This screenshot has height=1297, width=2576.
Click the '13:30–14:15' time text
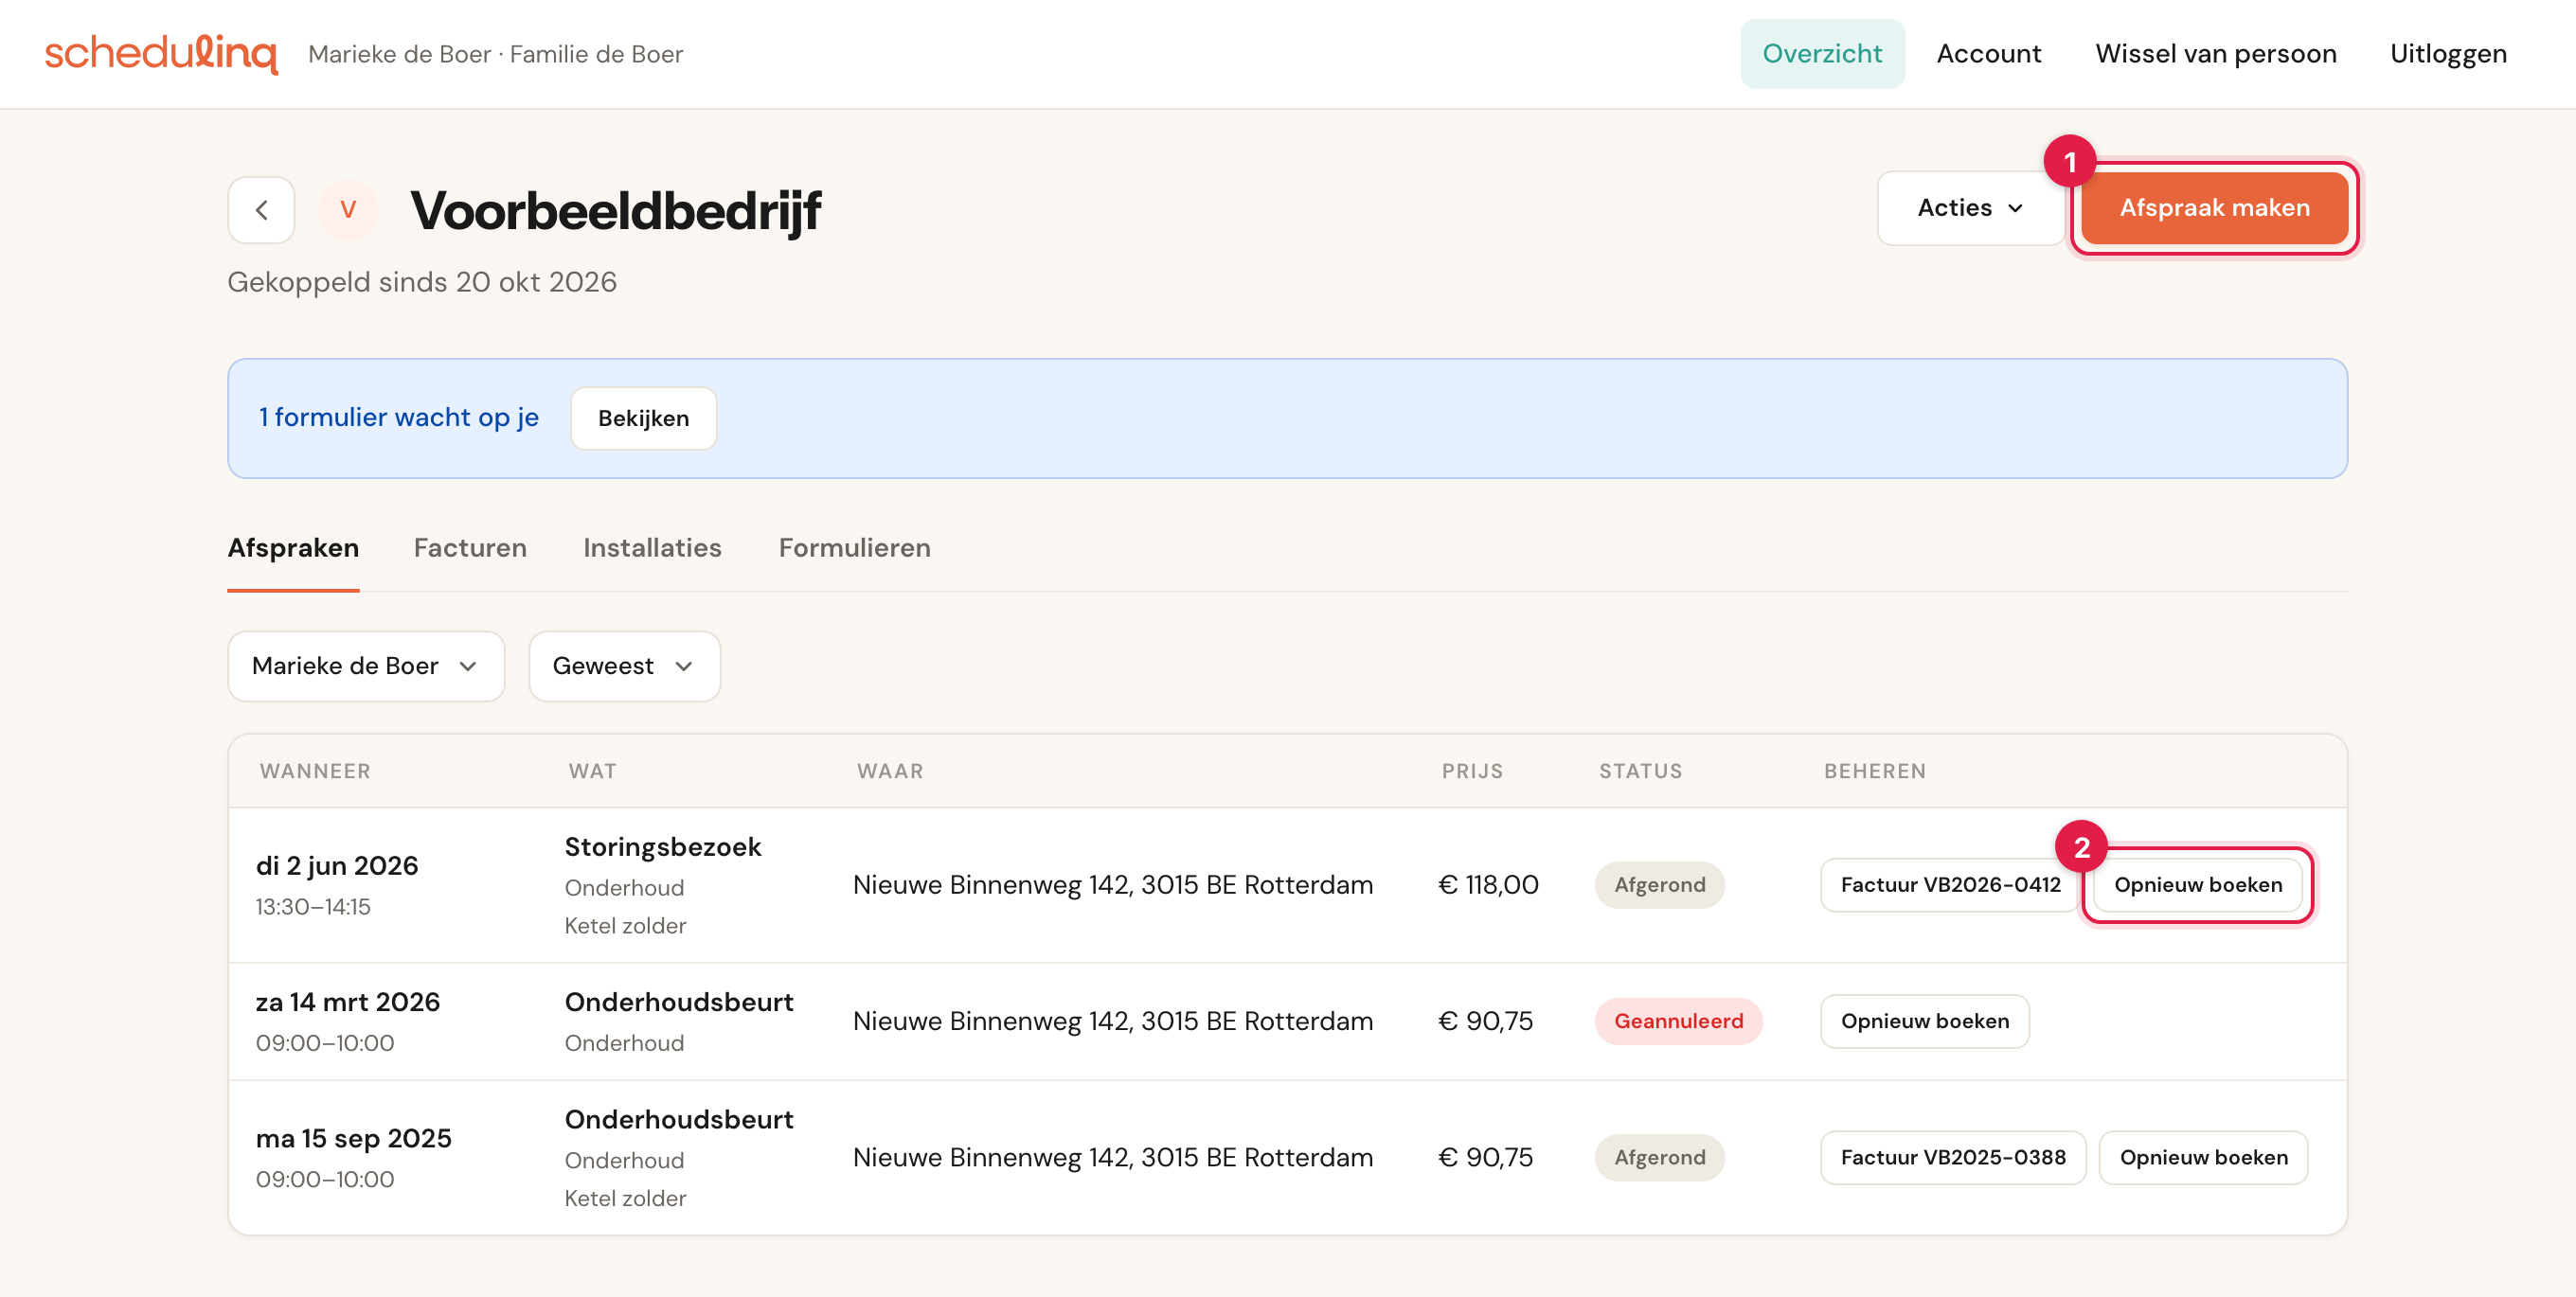click(x=313, y=907)
